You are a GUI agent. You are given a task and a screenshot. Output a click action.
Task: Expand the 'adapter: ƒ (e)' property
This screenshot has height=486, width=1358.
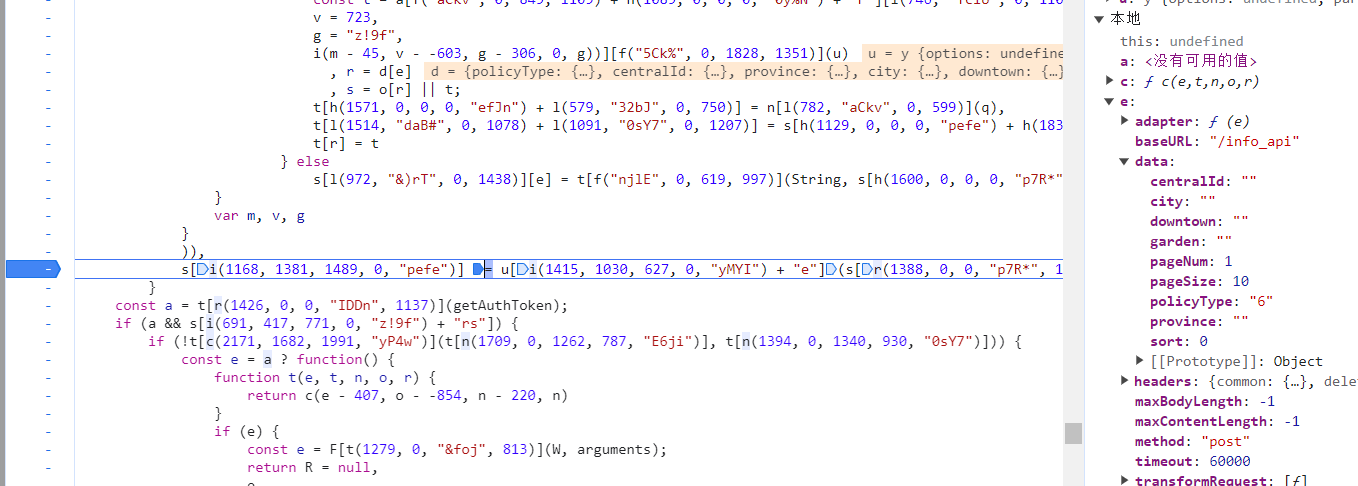pyautogui.click(x=1125, y=121)
